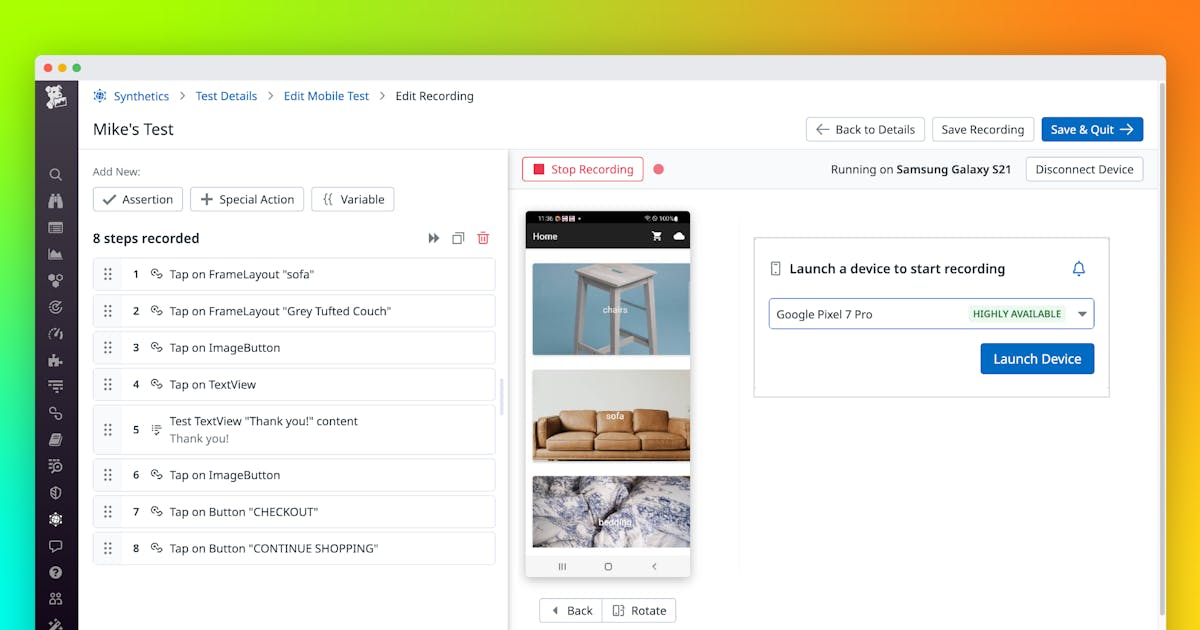Open the shopping cart icon in phone app
This screenshot has width=1200, height=630.
(657, 236)
